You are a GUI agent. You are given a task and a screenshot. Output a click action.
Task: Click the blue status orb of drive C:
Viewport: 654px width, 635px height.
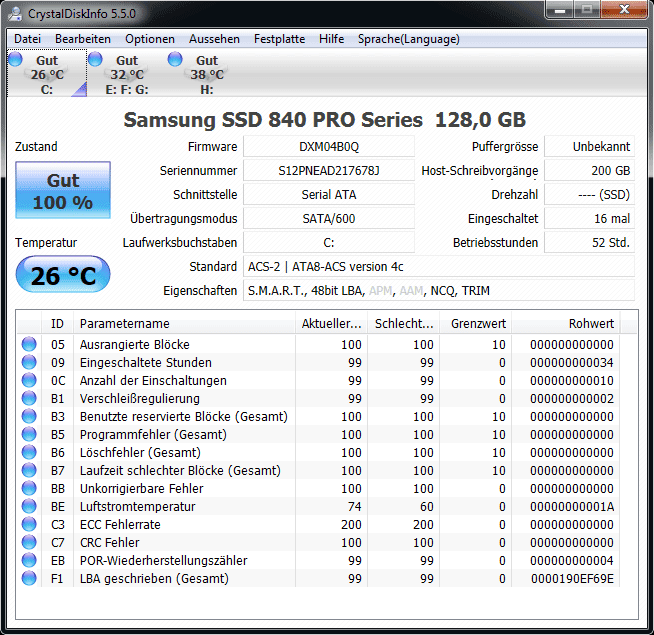(15, 59)
